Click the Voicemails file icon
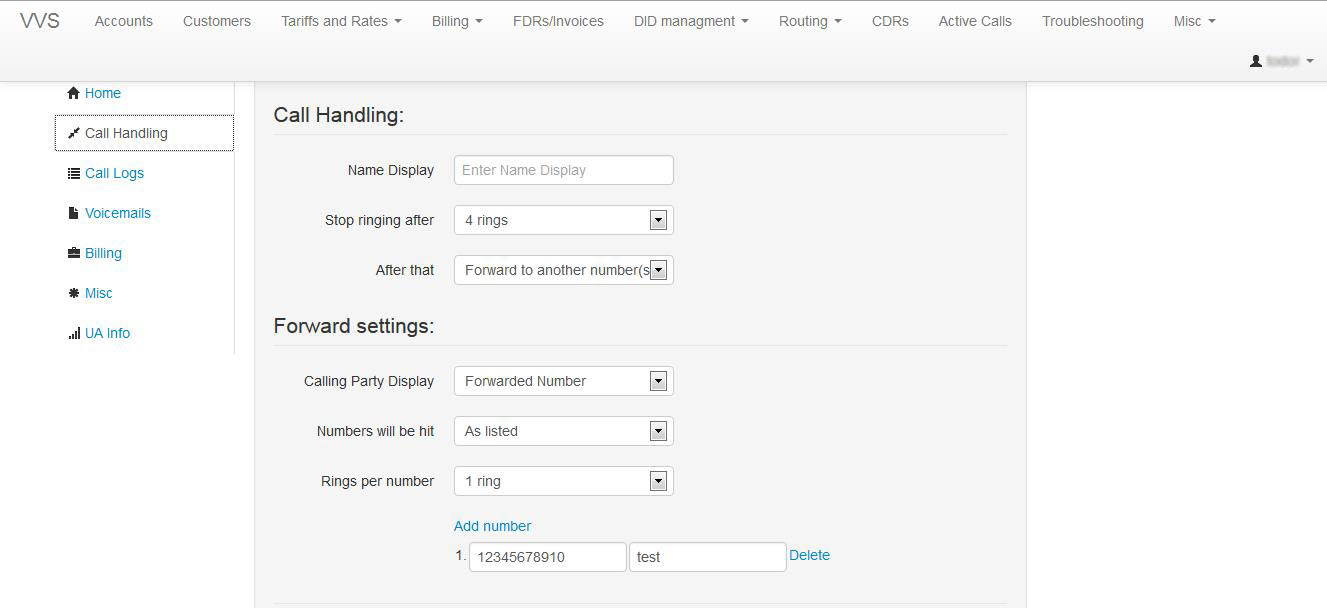1327x608 pixels. coord(73,213)
